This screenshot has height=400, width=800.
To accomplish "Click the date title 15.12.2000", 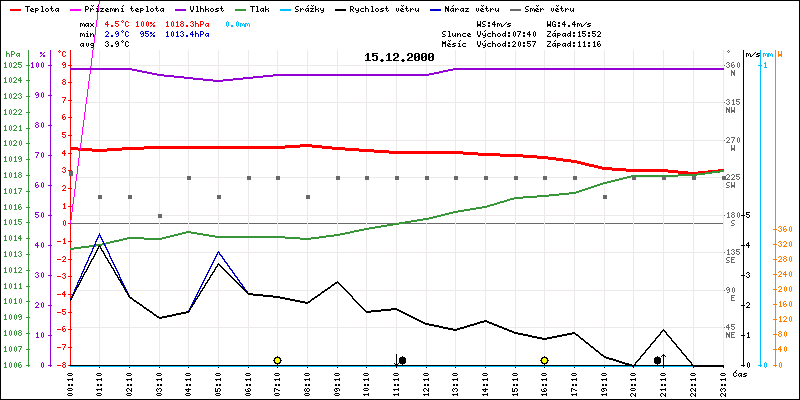I will click(x=399, y=58).
